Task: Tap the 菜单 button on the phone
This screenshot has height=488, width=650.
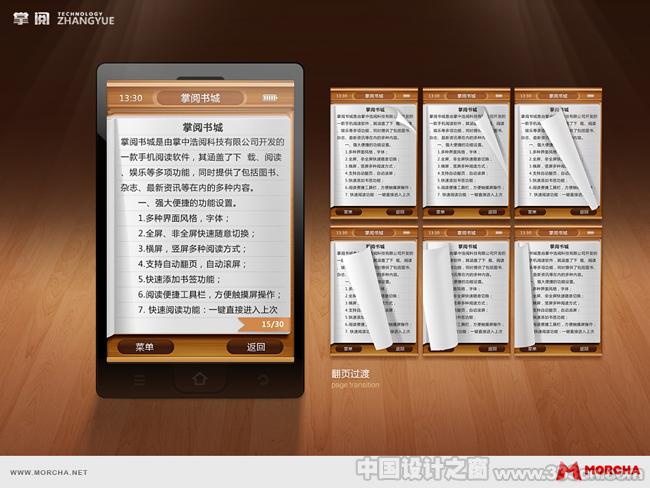Action: [146, 347]
